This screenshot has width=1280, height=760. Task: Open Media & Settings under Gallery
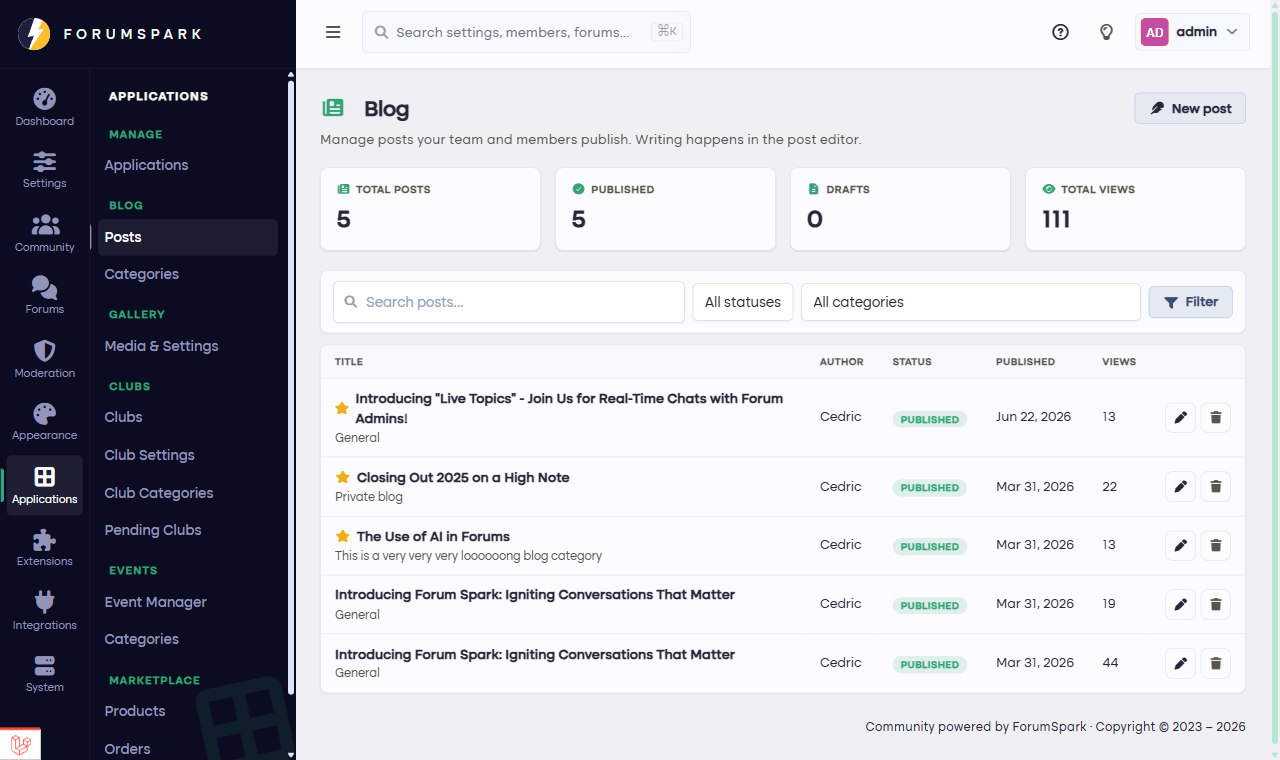pos(161,346)
